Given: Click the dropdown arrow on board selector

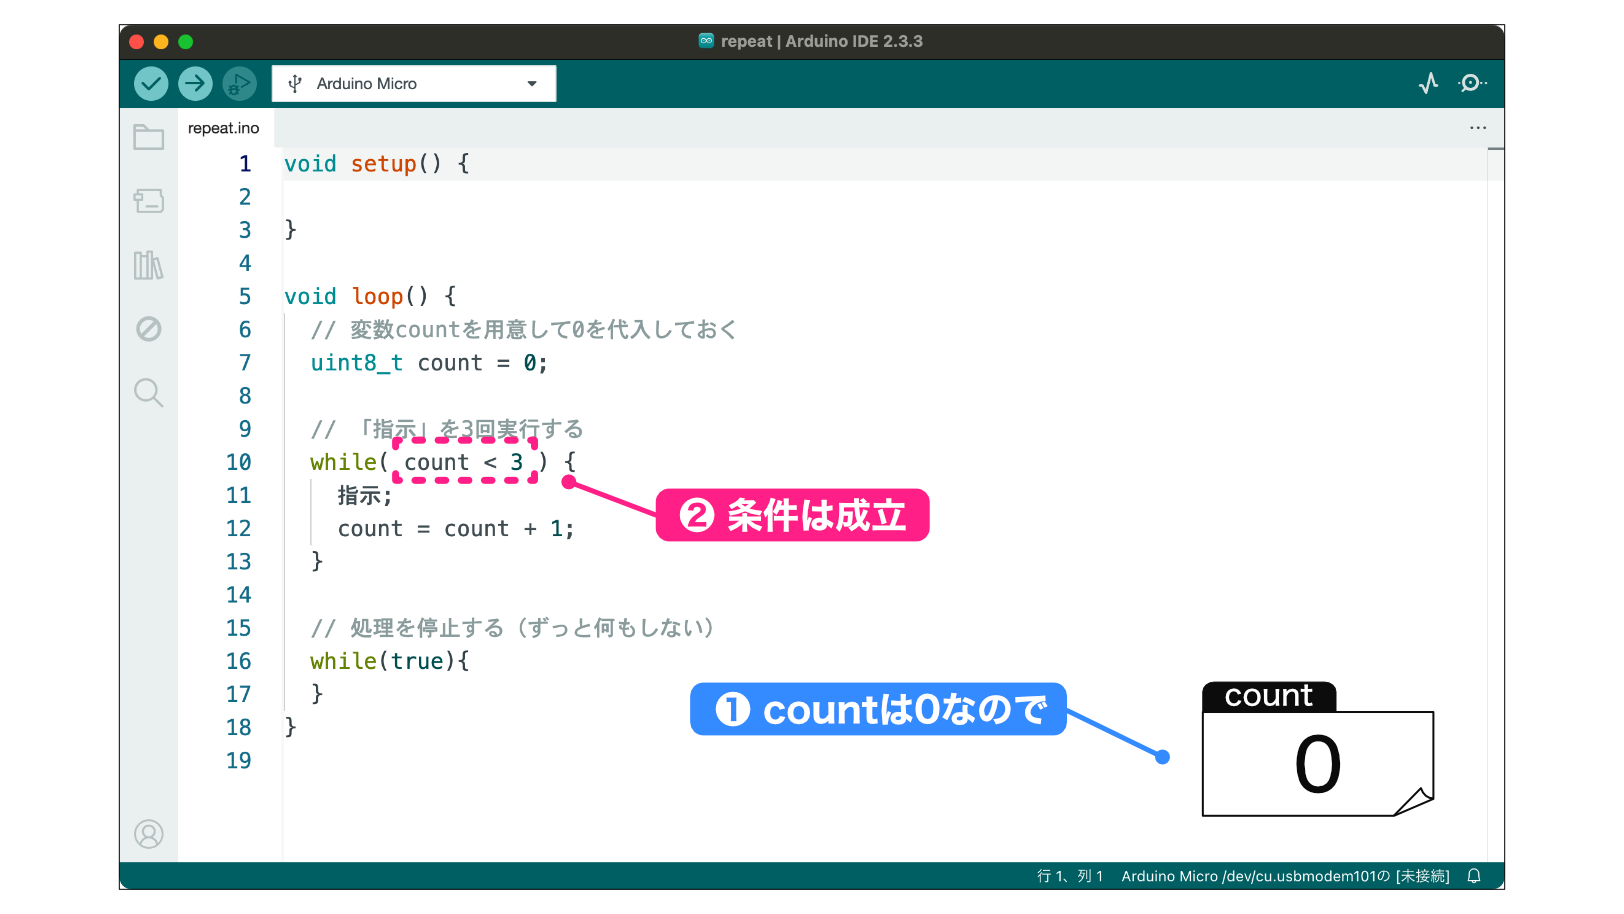Looking at the screenshot, I should [x=532, y=84].
